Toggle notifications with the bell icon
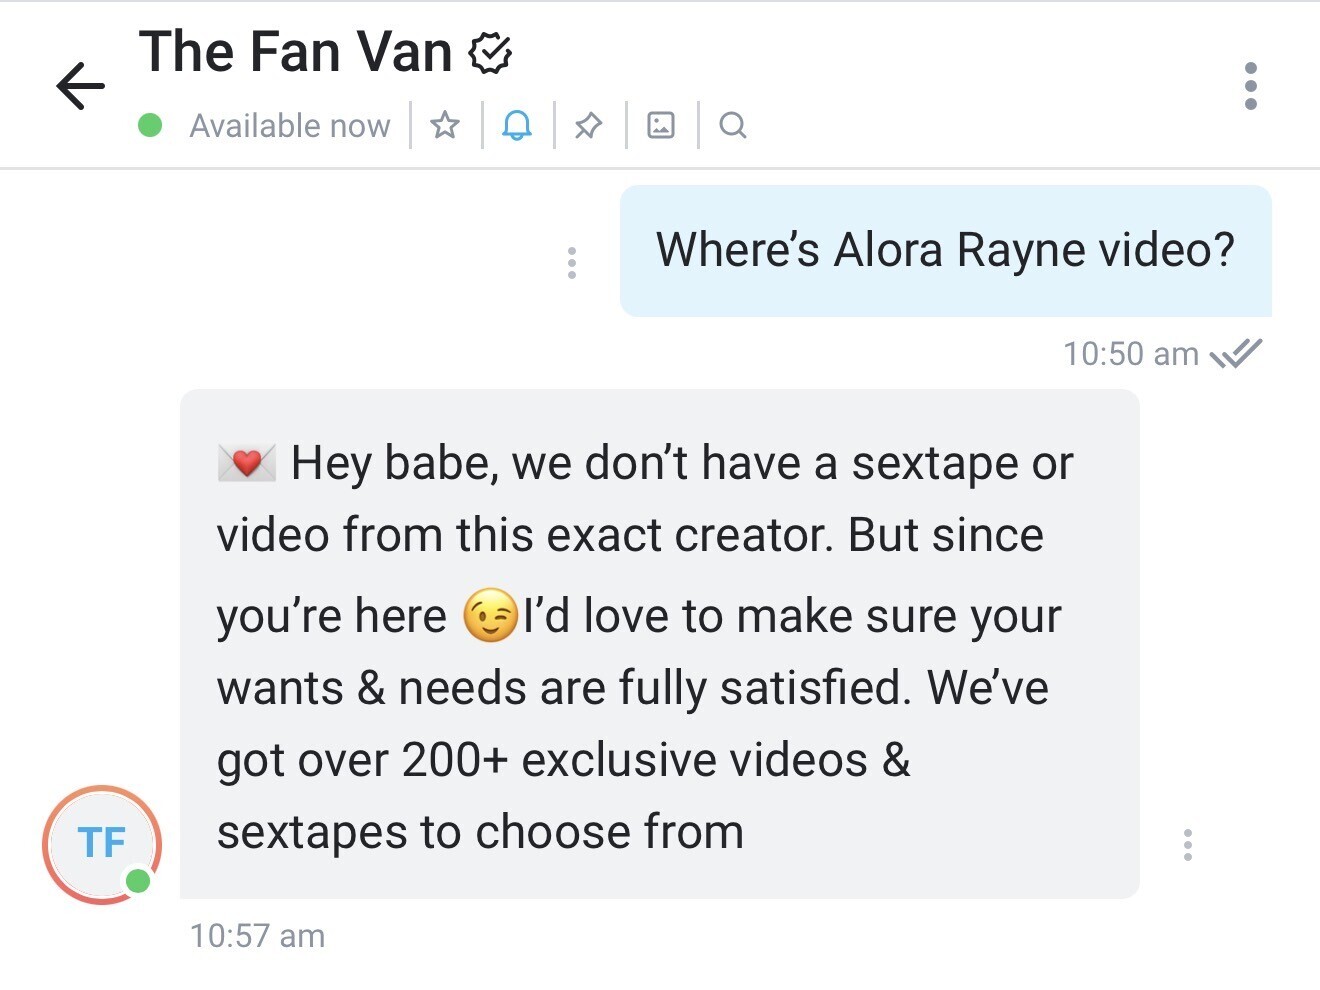1320x990 pixels. click(517, 125)
